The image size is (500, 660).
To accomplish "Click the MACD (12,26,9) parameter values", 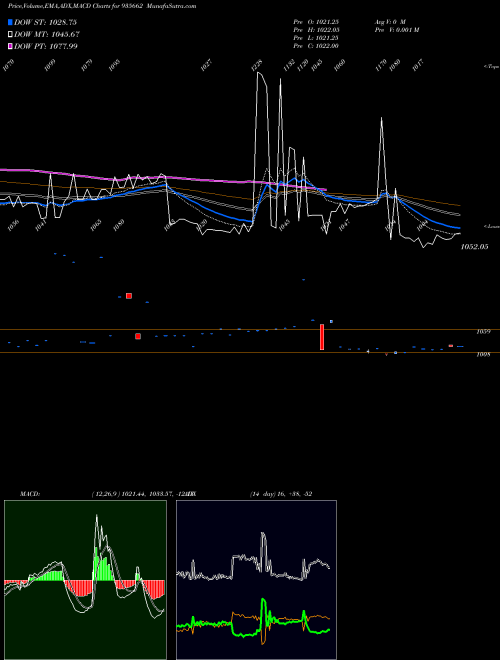I will click(x=141, y=494).
